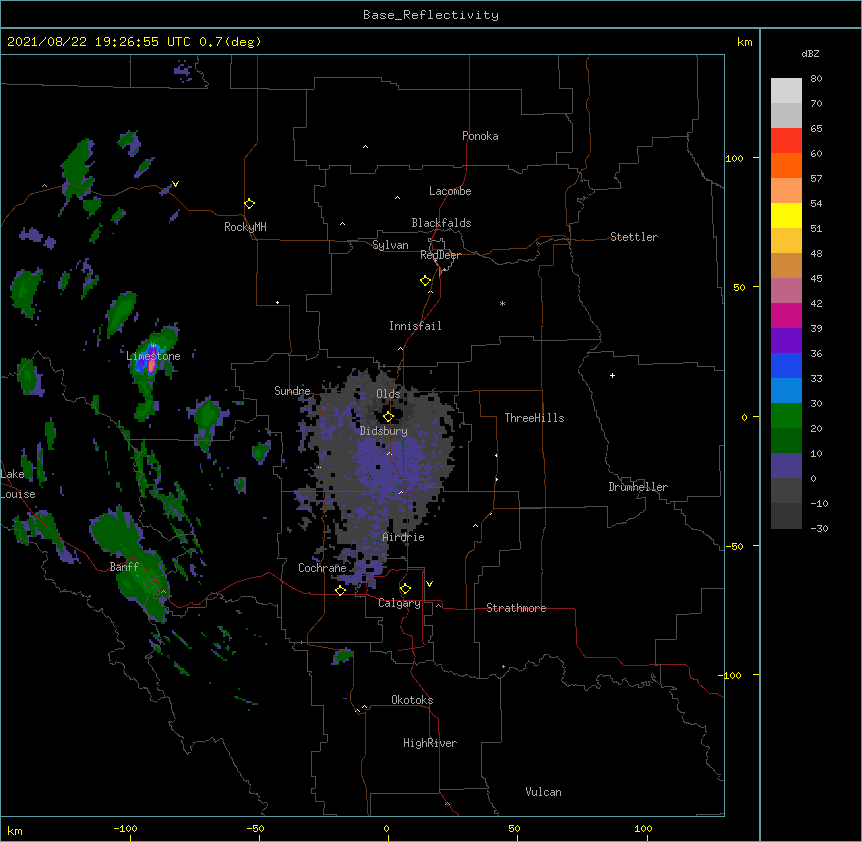The image size is (862, 842).
Task: Click the Limestone label over the storm cell
Action: pyautogui.click(x=153, y=356)
